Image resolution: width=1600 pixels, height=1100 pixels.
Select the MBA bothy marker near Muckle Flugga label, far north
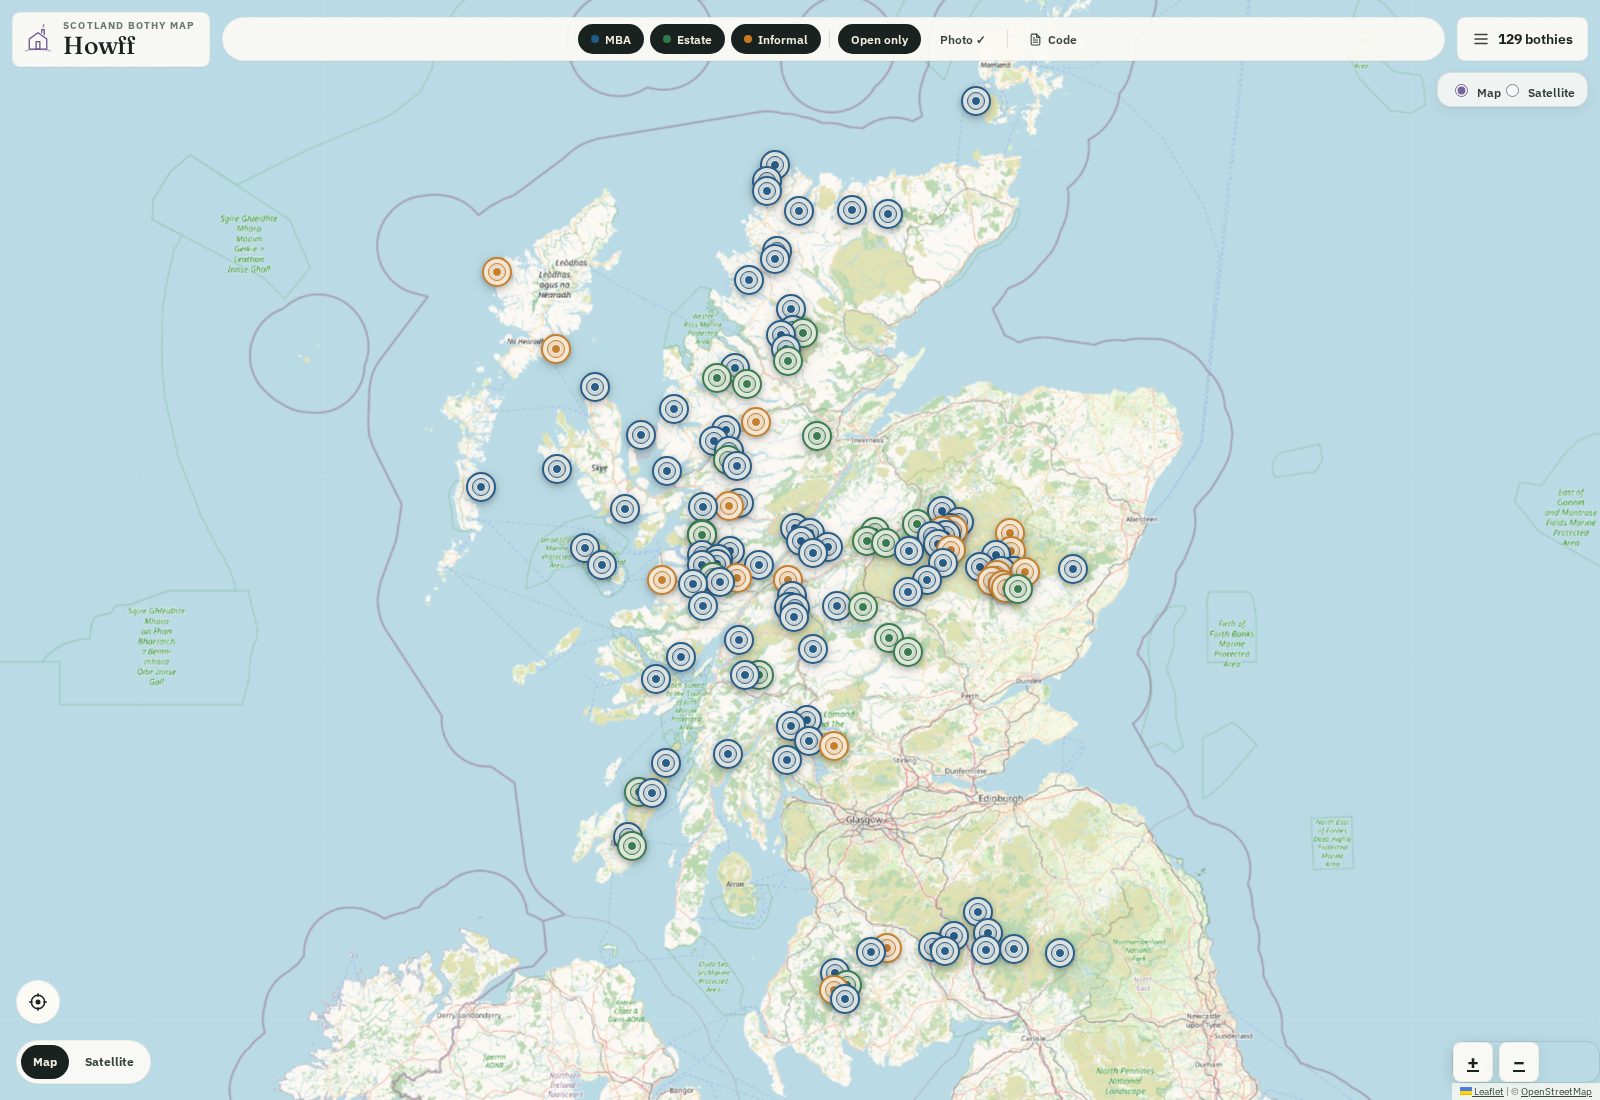pos(976,101)
